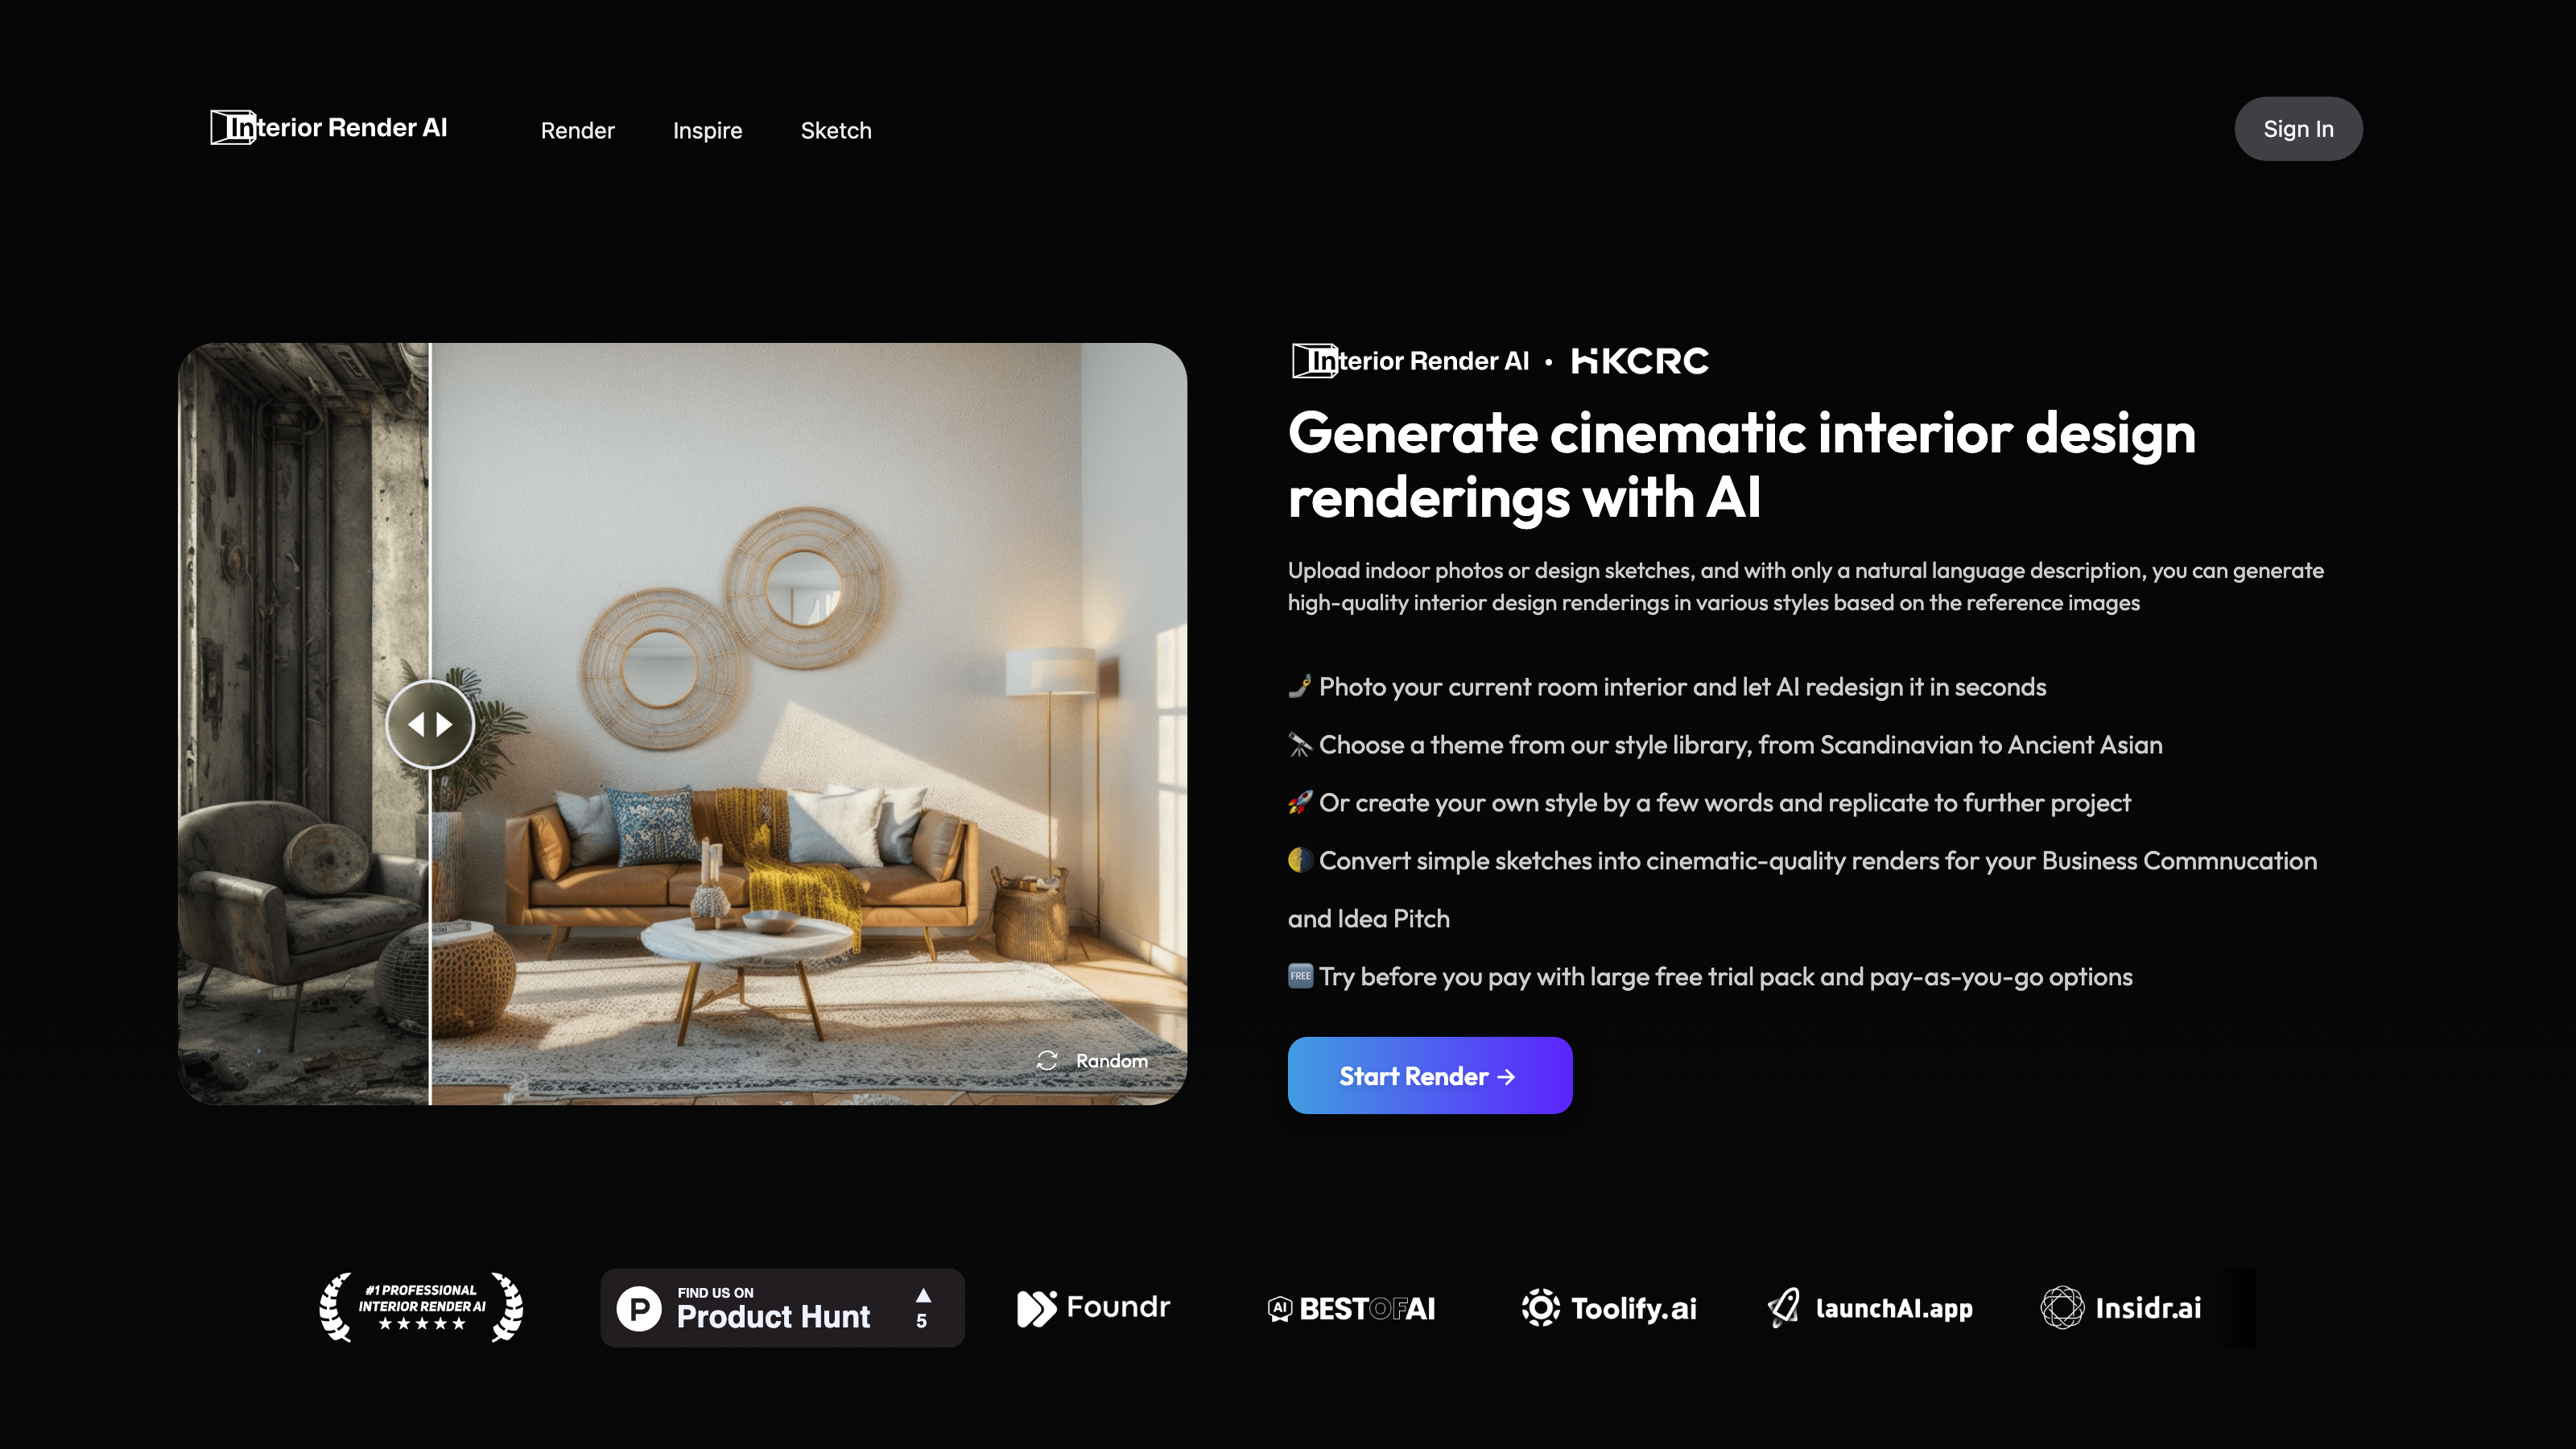Click the Random button to shuffle image
The image size is (2576, 1449).
[x=1093, y=1058]
